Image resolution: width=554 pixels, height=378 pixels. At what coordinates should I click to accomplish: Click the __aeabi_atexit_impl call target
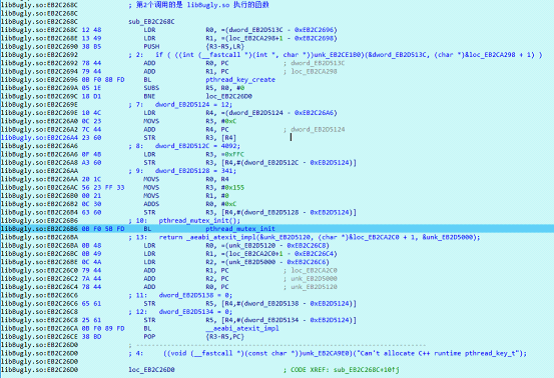(242, 329)
